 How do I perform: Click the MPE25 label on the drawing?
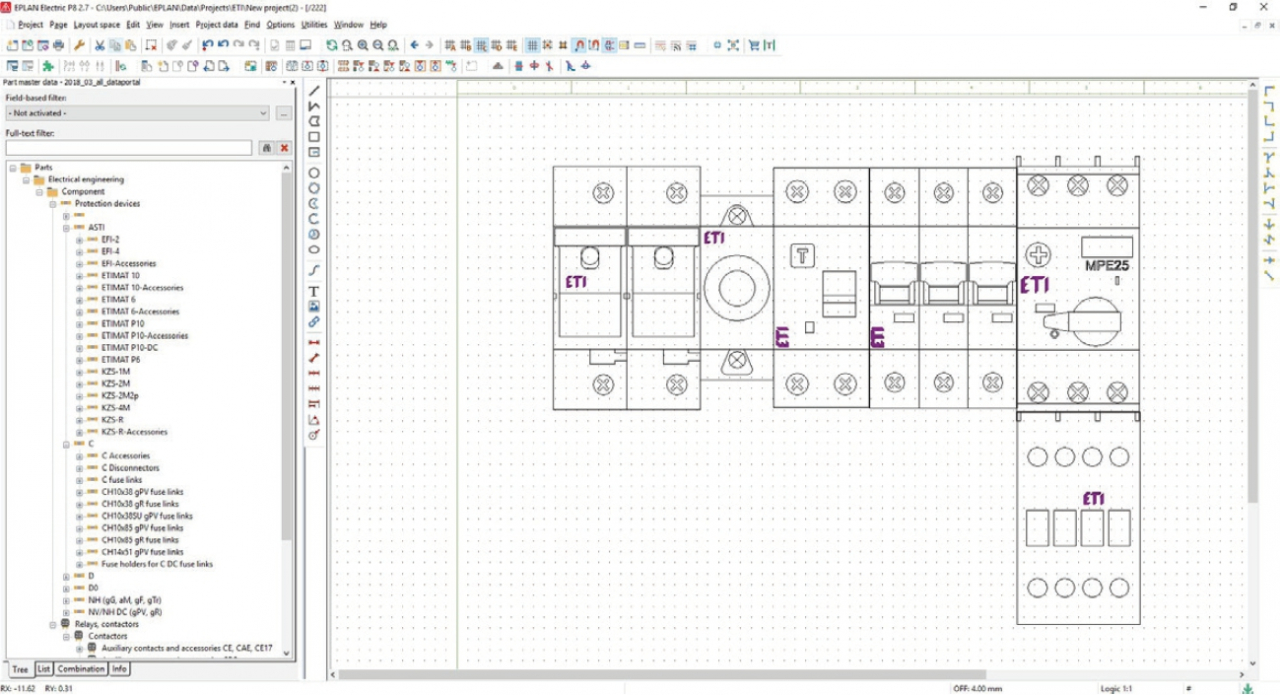pyautogui.click(x=1107, y=266)
